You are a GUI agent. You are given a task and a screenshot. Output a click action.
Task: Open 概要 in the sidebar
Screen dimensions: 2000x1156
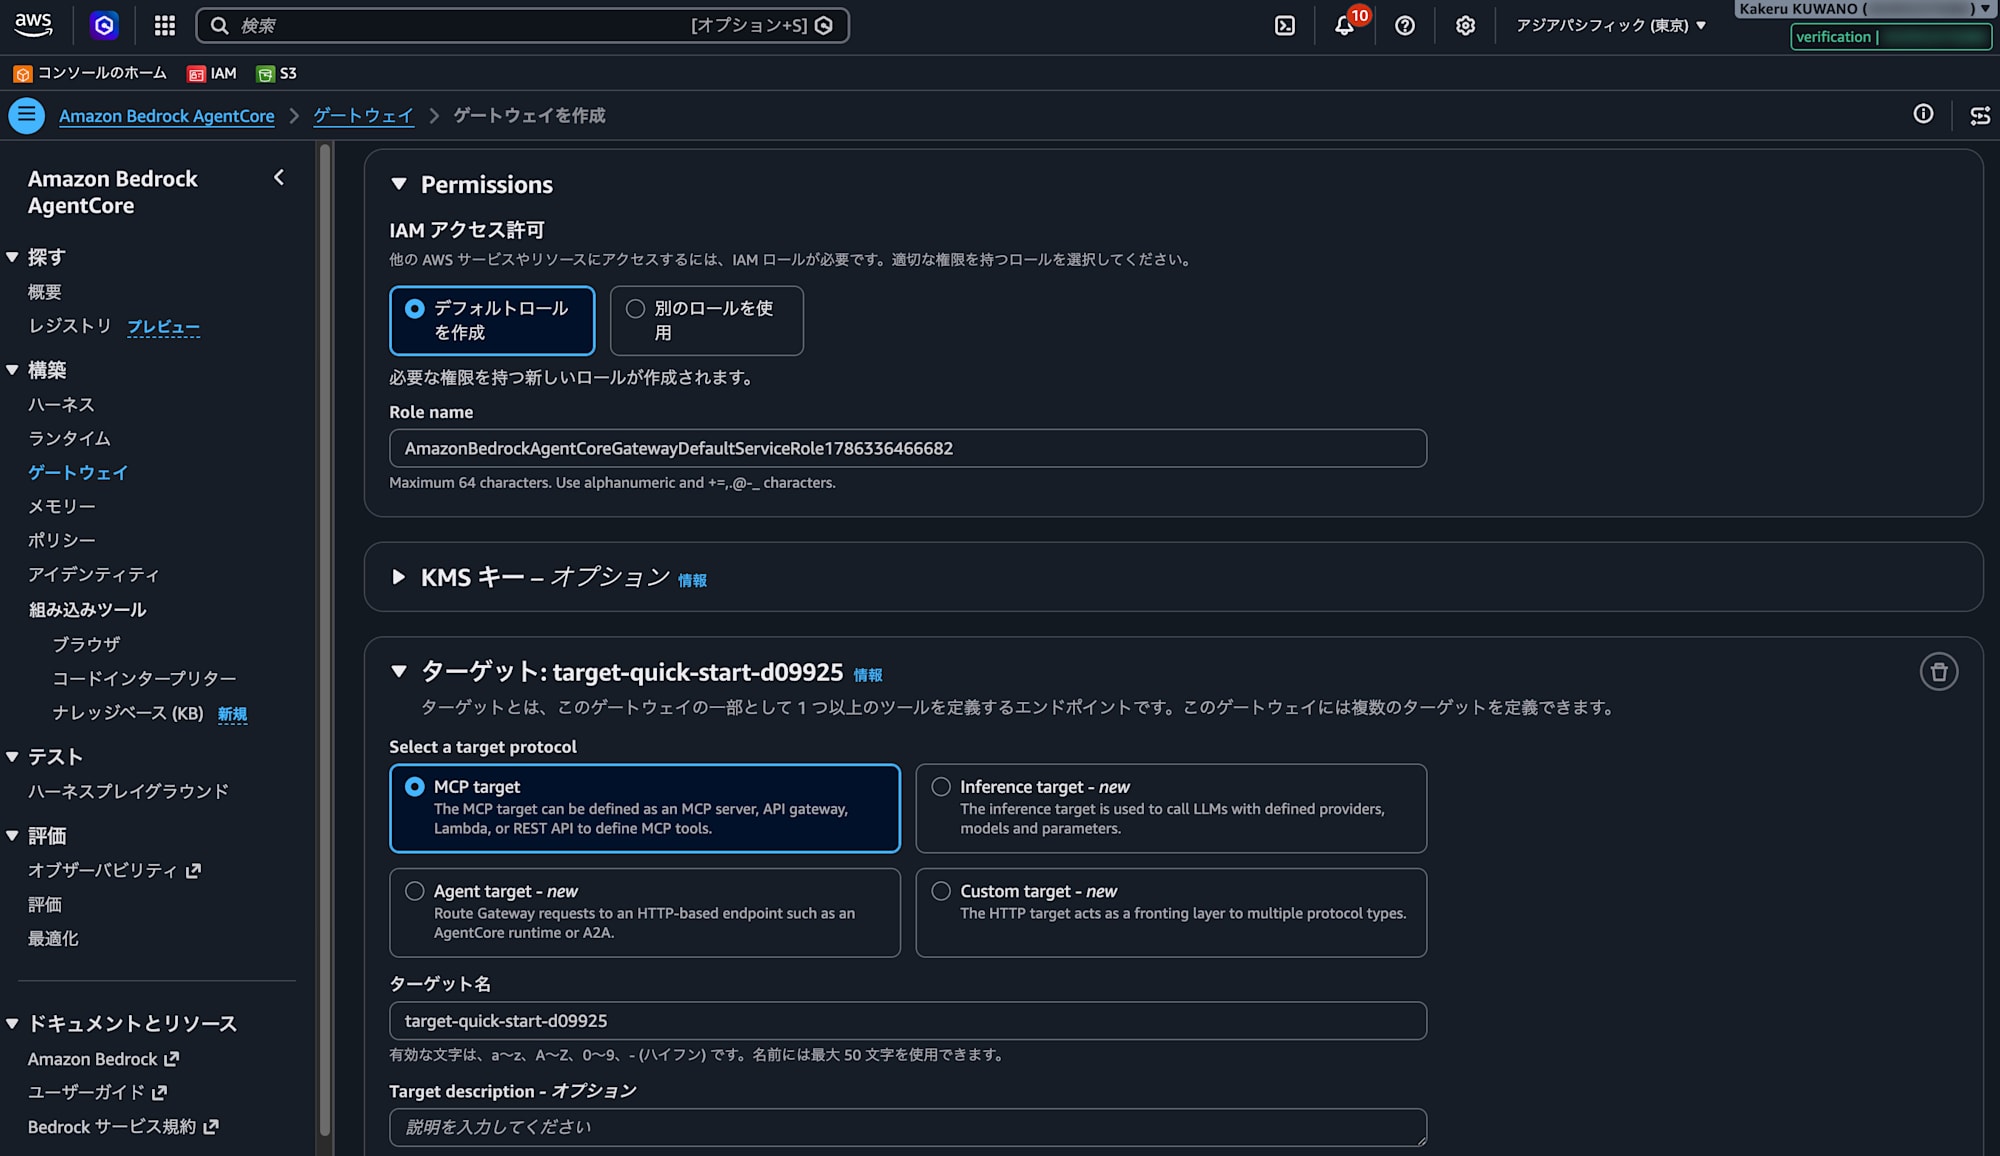[x=45, y=292]
